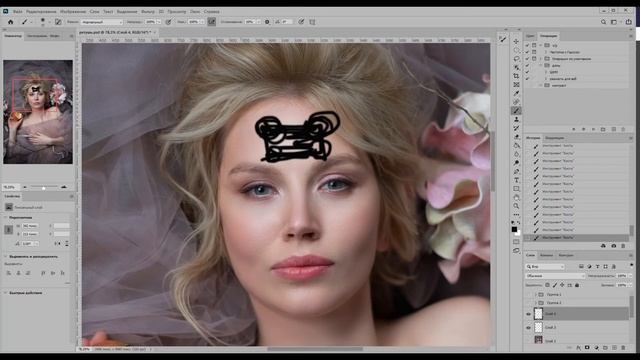This screenshot has height=360, width=640.
Task: Select the Type (T) tool
Action: coord(516,180)
